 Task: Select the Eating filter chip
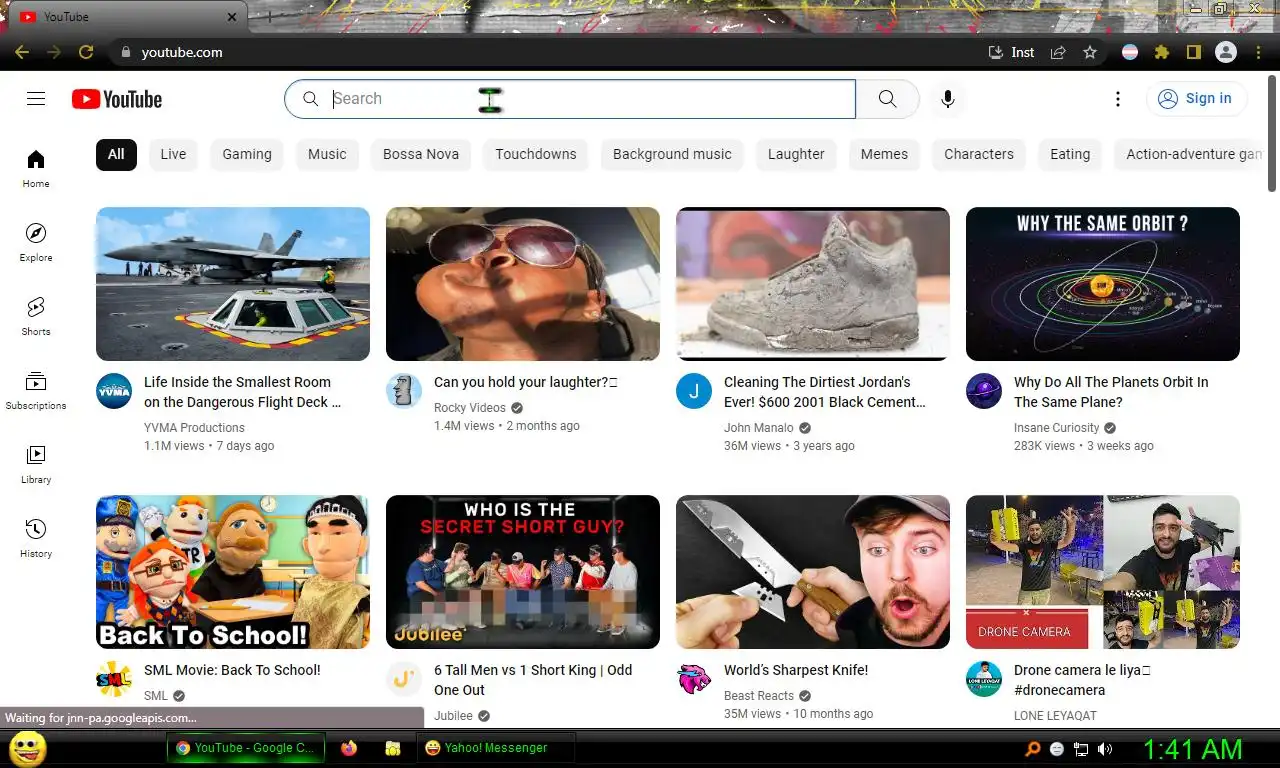point(1070,154)
